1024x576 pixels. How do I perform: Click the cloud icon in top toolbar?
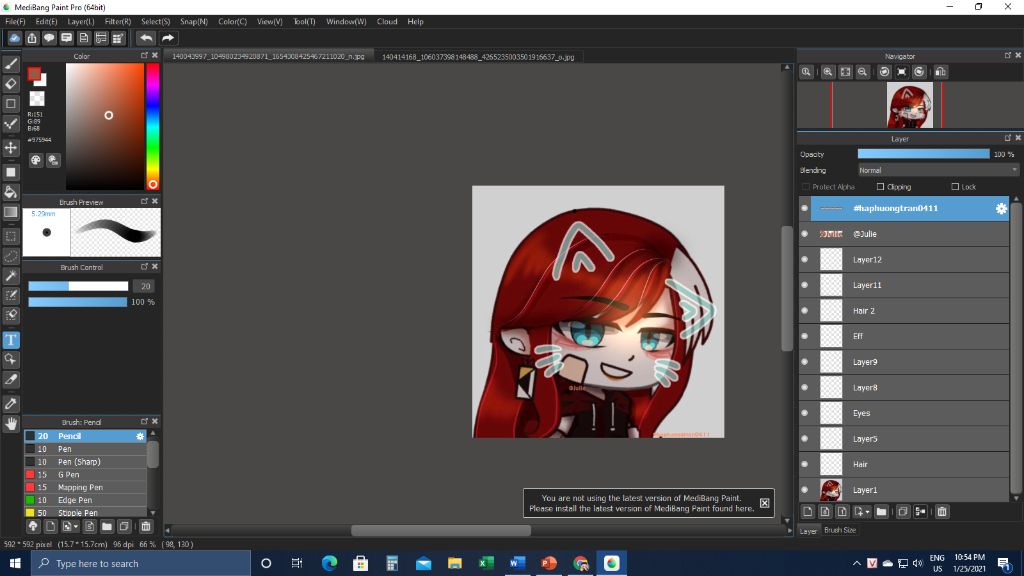pos(14,38)
